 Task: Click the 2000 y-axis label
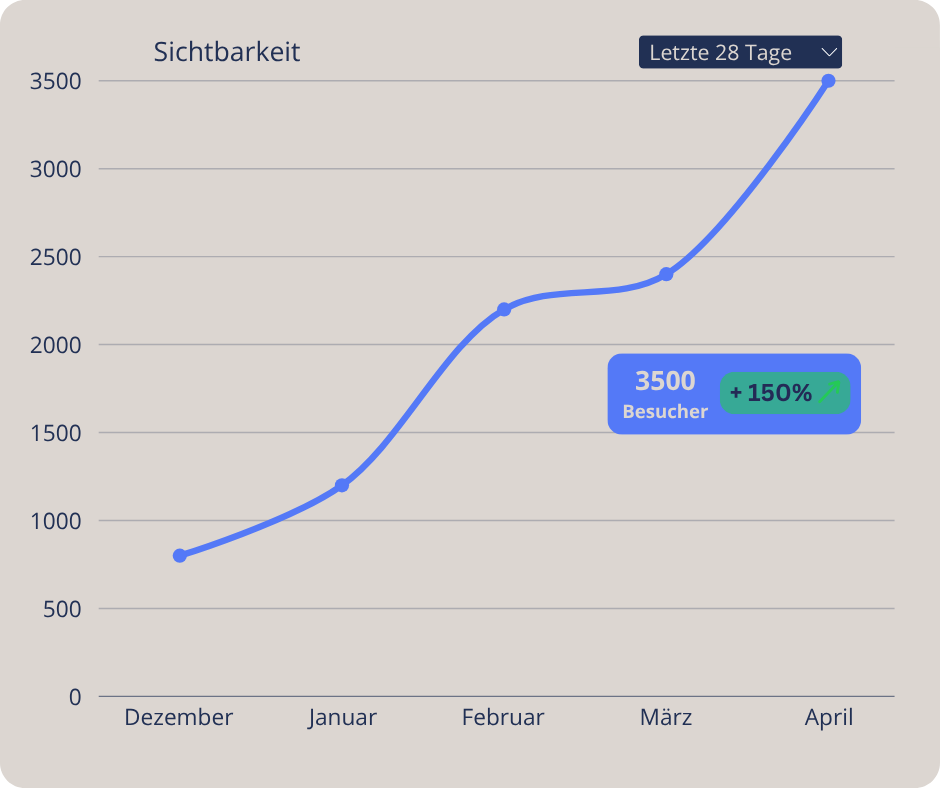coord(56,345)
